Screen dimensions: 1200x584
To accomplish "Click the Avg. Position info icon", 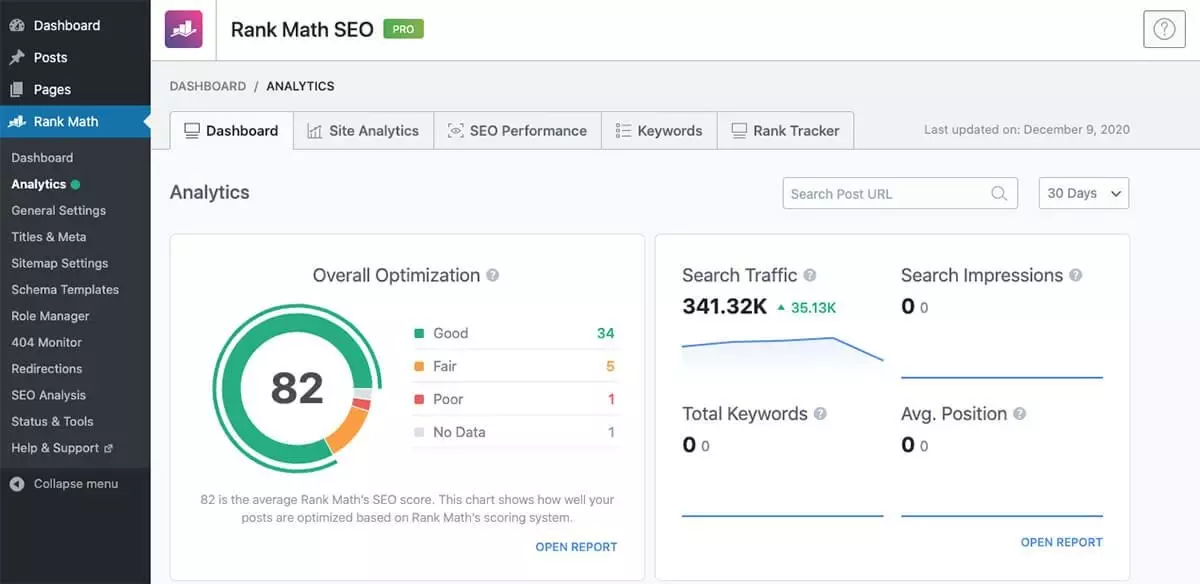I will 1020,413.
